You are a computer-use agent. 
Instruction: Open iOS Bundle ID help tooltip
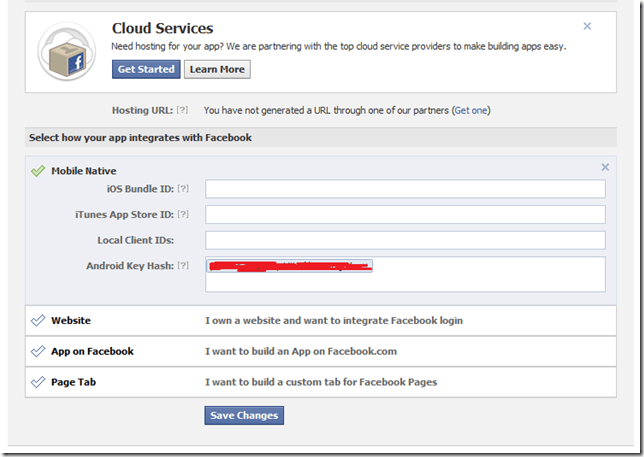[183, 189]
